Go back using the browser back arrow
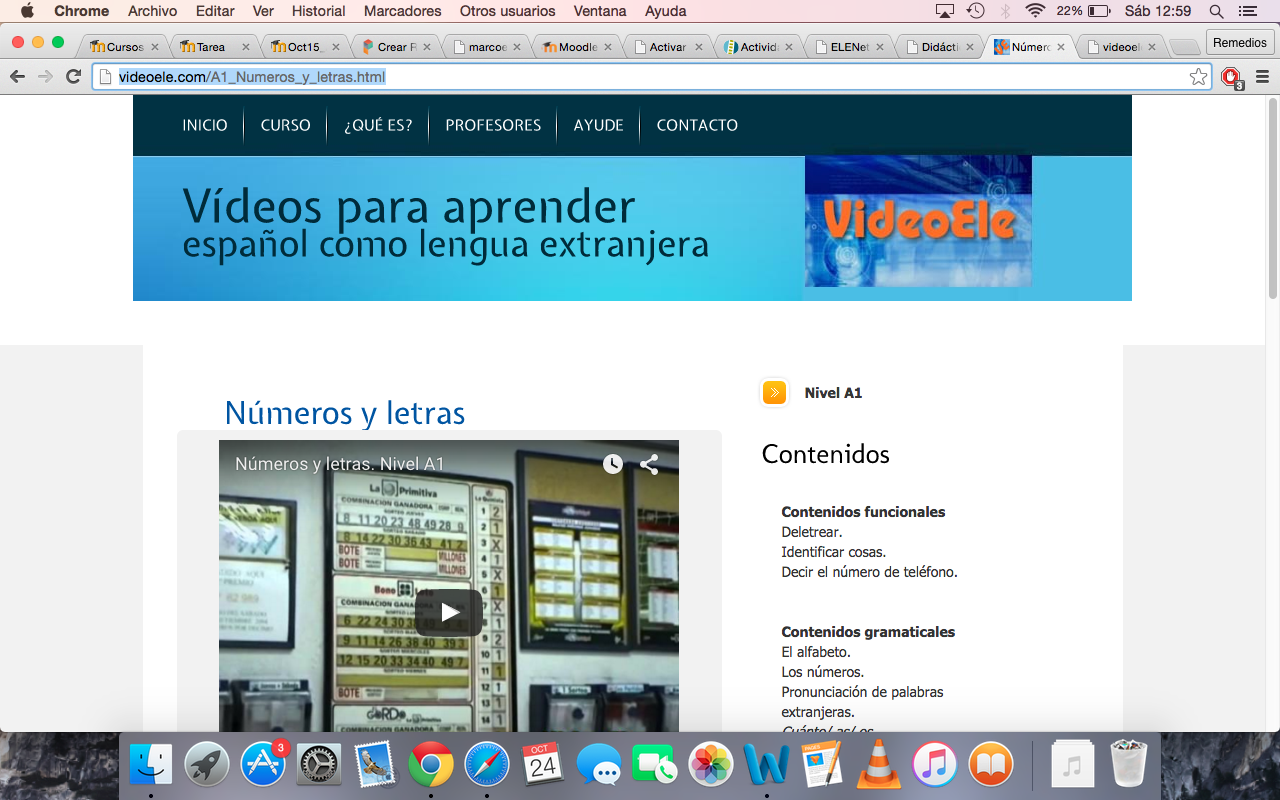Screen dimensions: 1280x800 pos(17,77)
